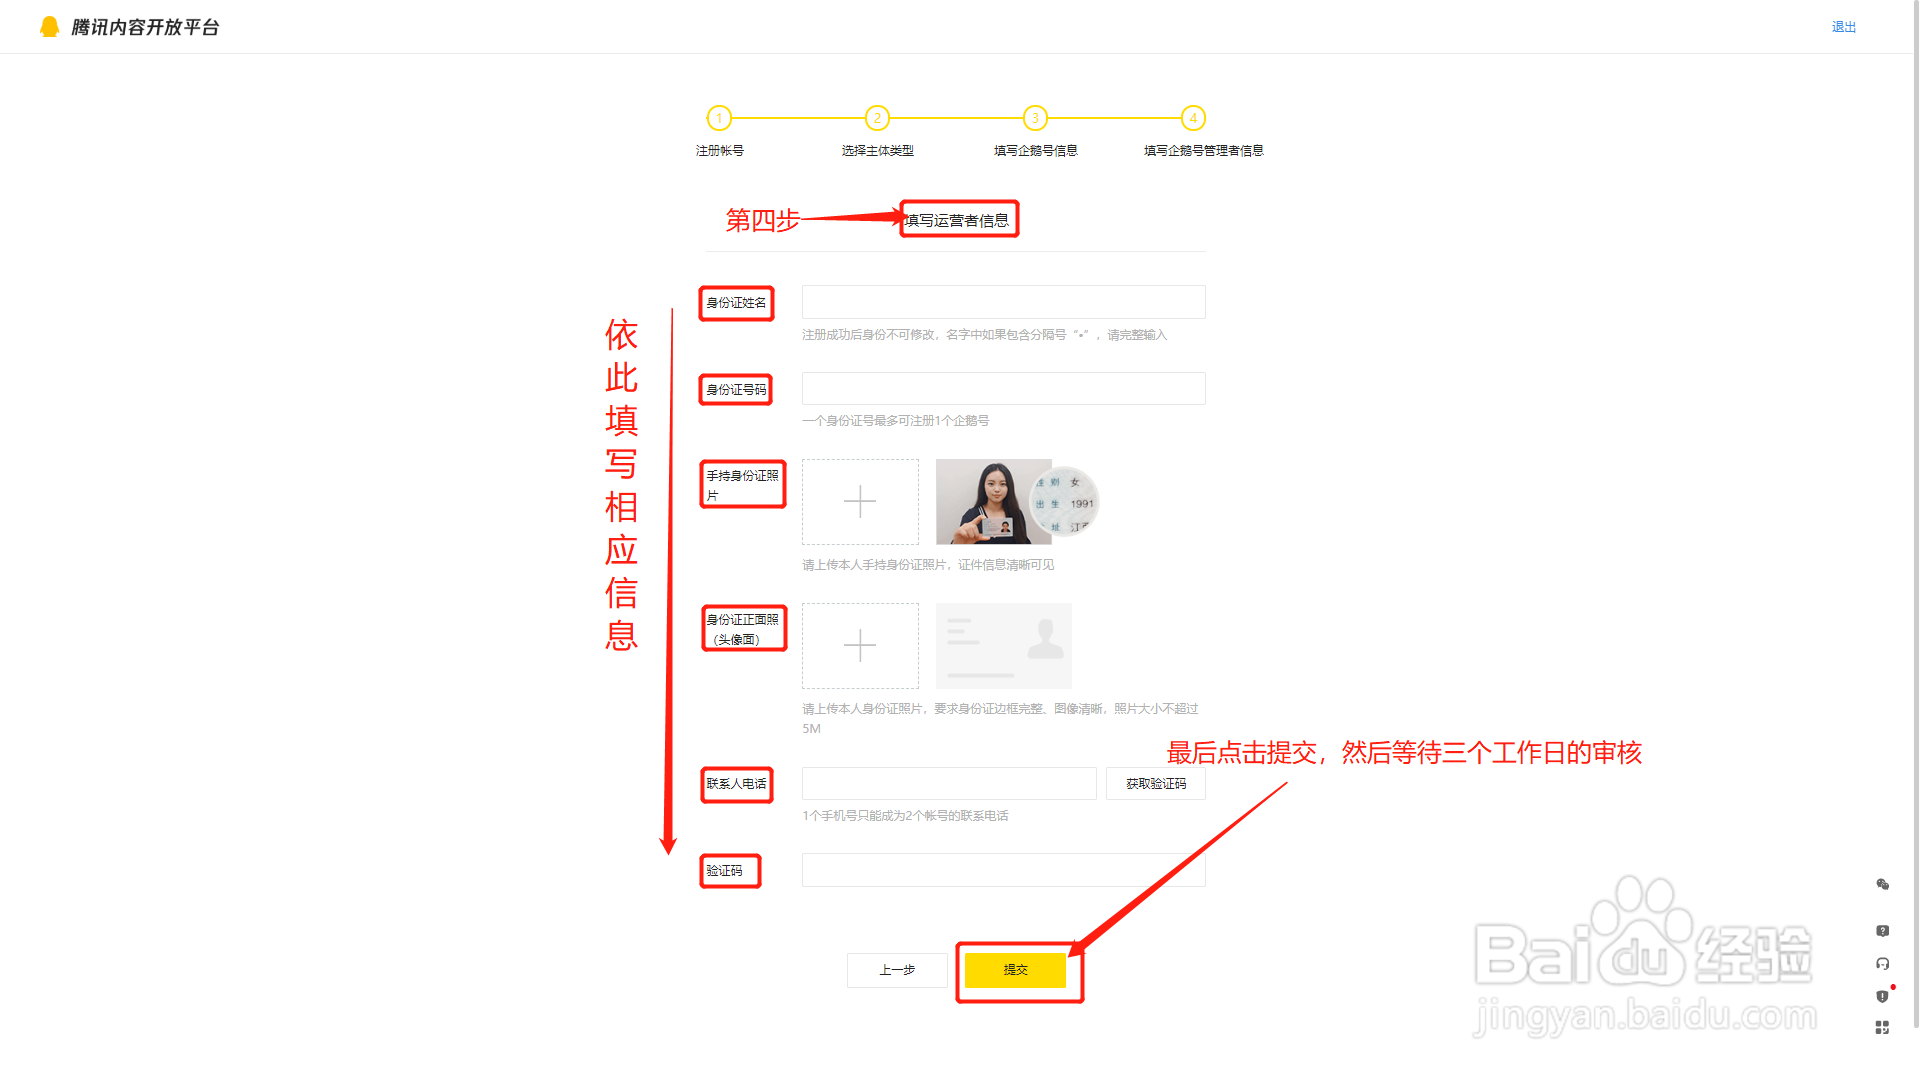Screen dimensions: 1920x1080
Task: Click the handheld ID sample photo thumbnail
Action: tap(993, 502)
